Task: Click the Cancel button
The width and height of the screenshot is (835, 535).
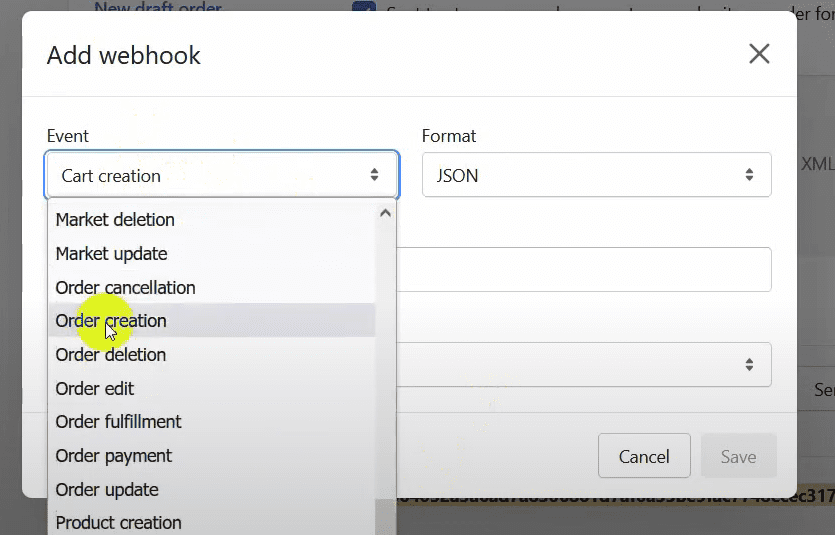Action: click(x=644, y=457)
